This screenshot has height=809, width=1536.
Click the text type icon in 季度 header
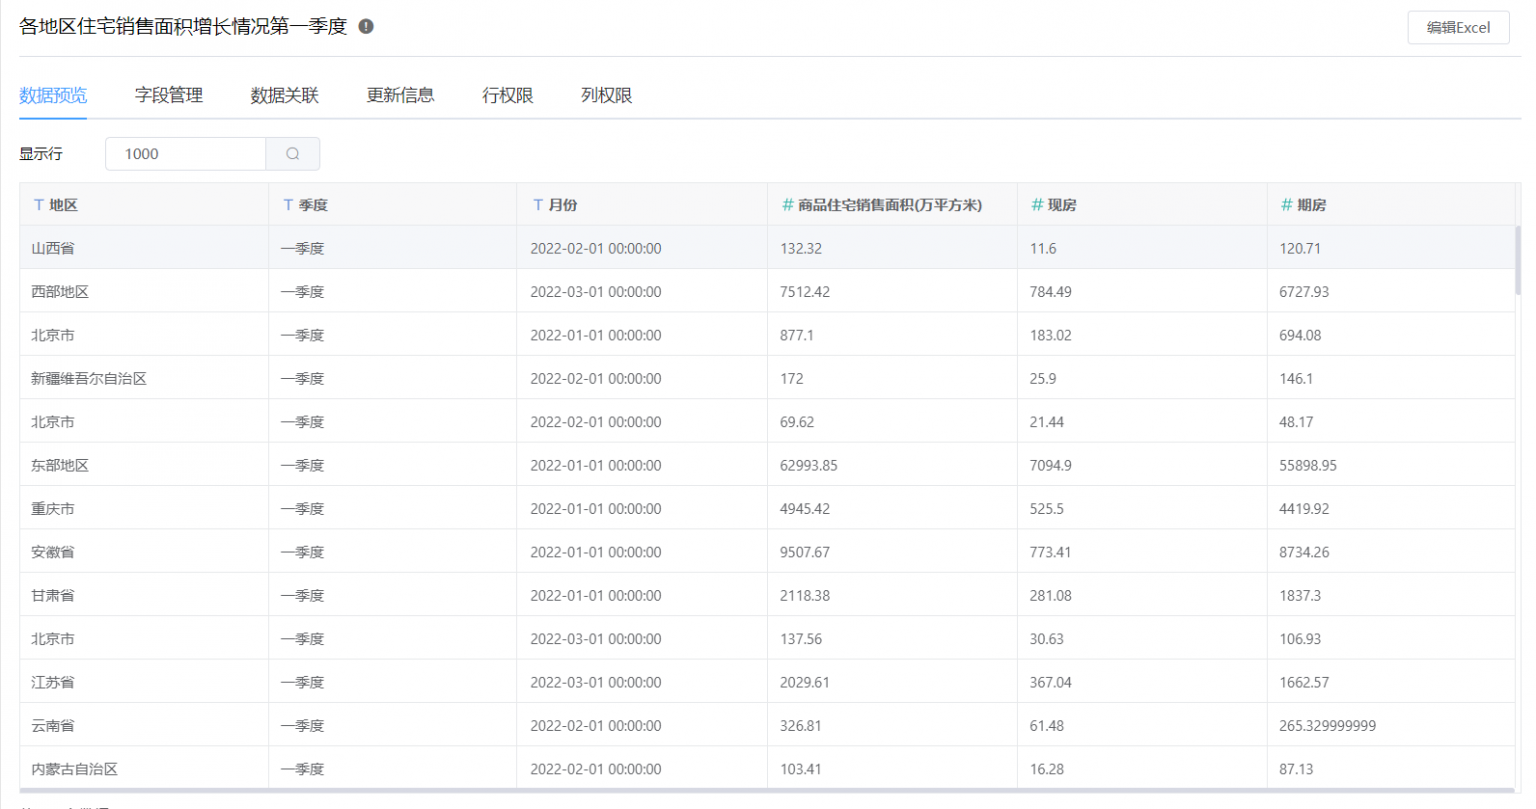tap(288, 205)
